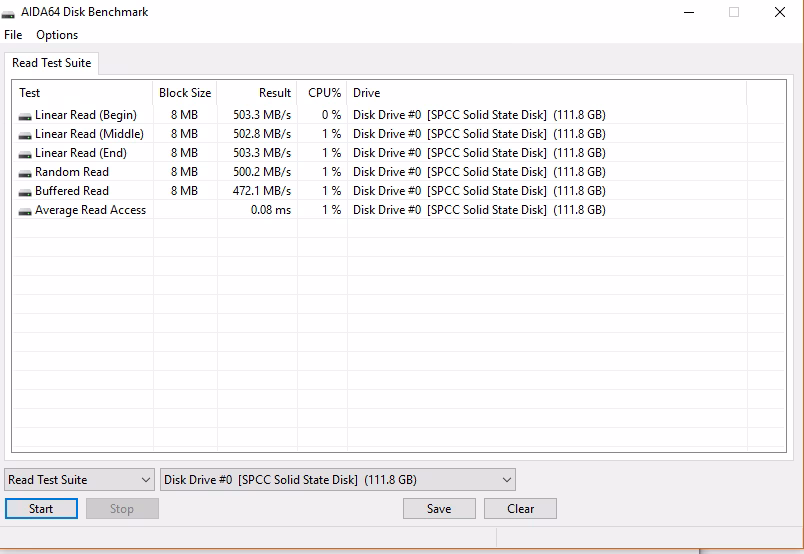This screenshot has height=554, width=804.
Task: Click the 0 % CPU value
Action: 331,115
